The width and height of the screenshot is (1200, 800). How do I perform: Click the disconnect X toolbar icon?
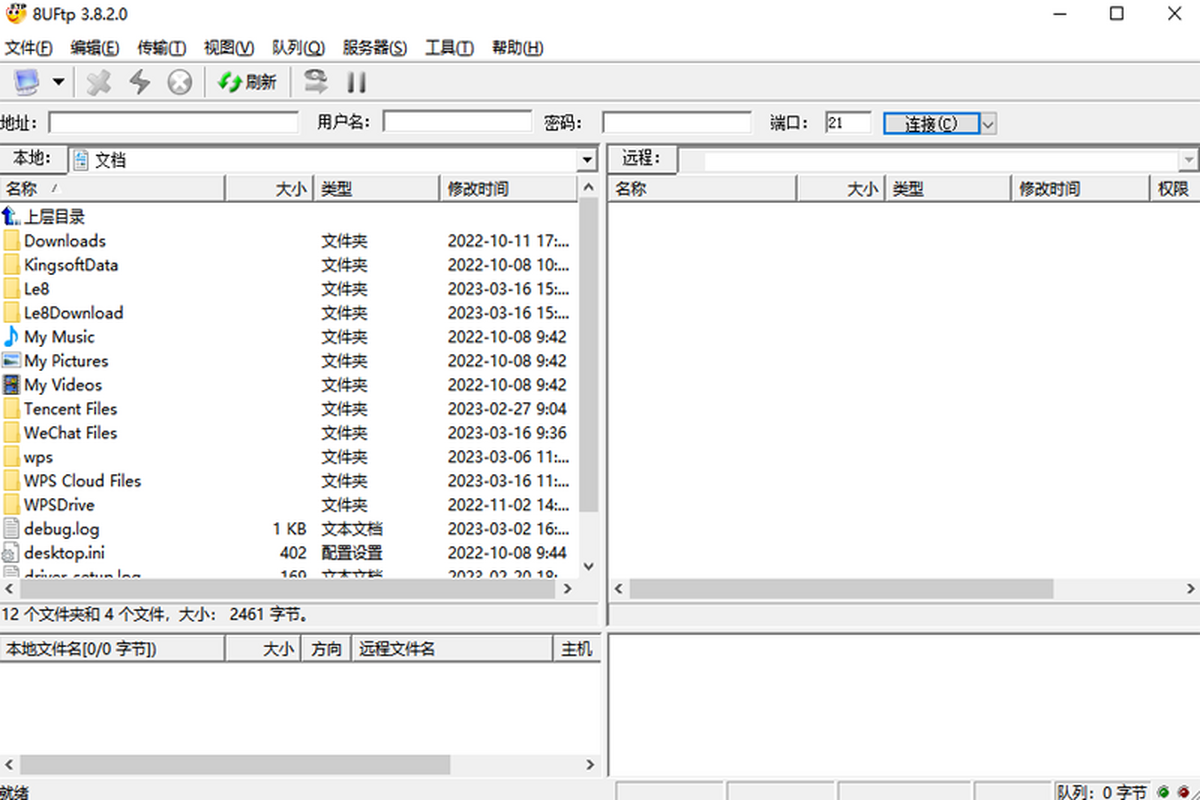[x=98, y=82]
